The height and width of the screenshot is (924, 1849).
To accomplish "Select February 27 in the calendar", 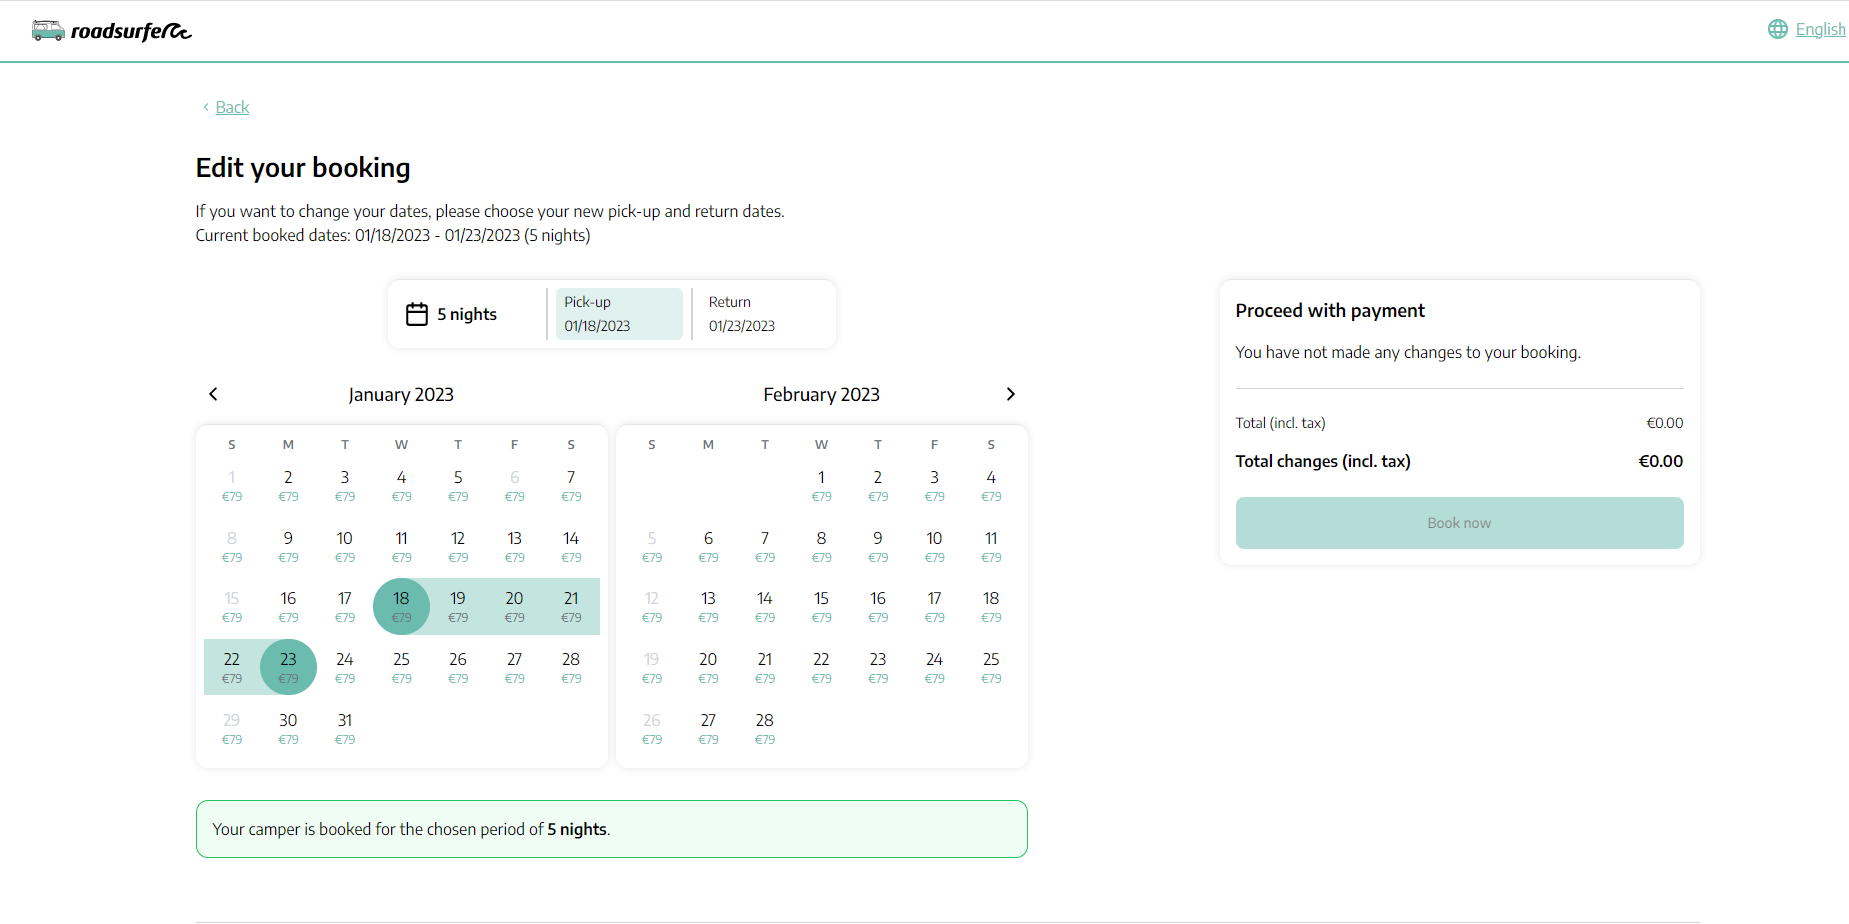I will point(708,728).
